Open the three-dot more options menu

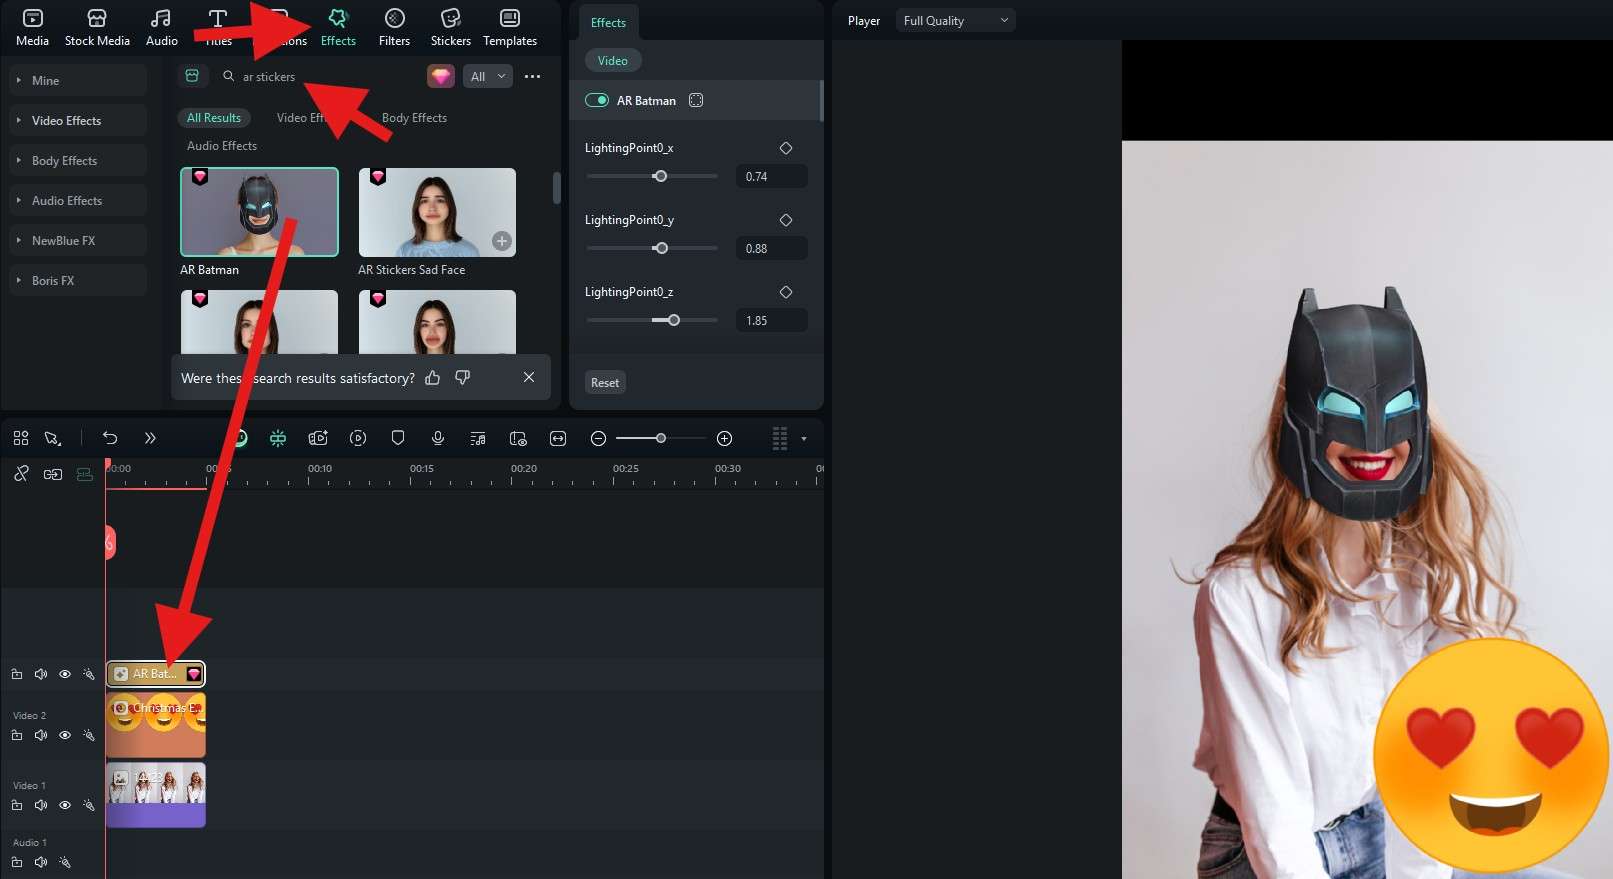tap(532, 76)
